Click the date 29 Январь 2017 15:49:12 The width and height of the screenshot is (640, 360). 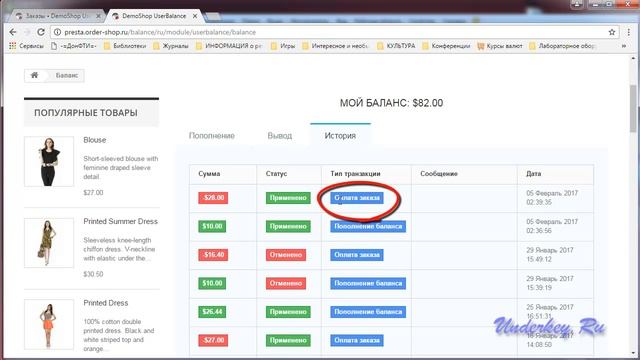tap(550, 255)
